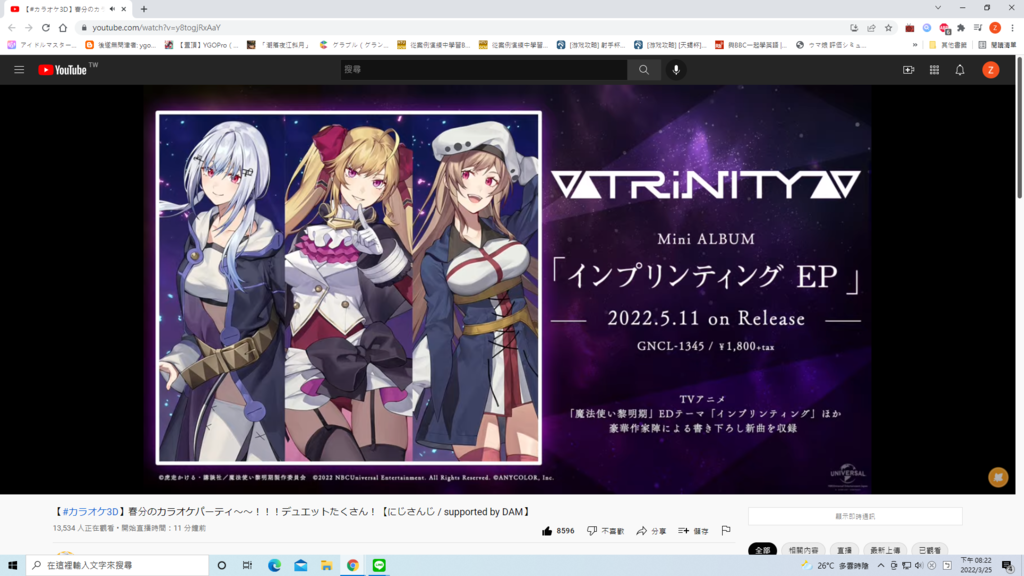Open the #カラオケ3D hashtag link
Viewport: 1024px width, 576px height.
[x=90, y=512]
